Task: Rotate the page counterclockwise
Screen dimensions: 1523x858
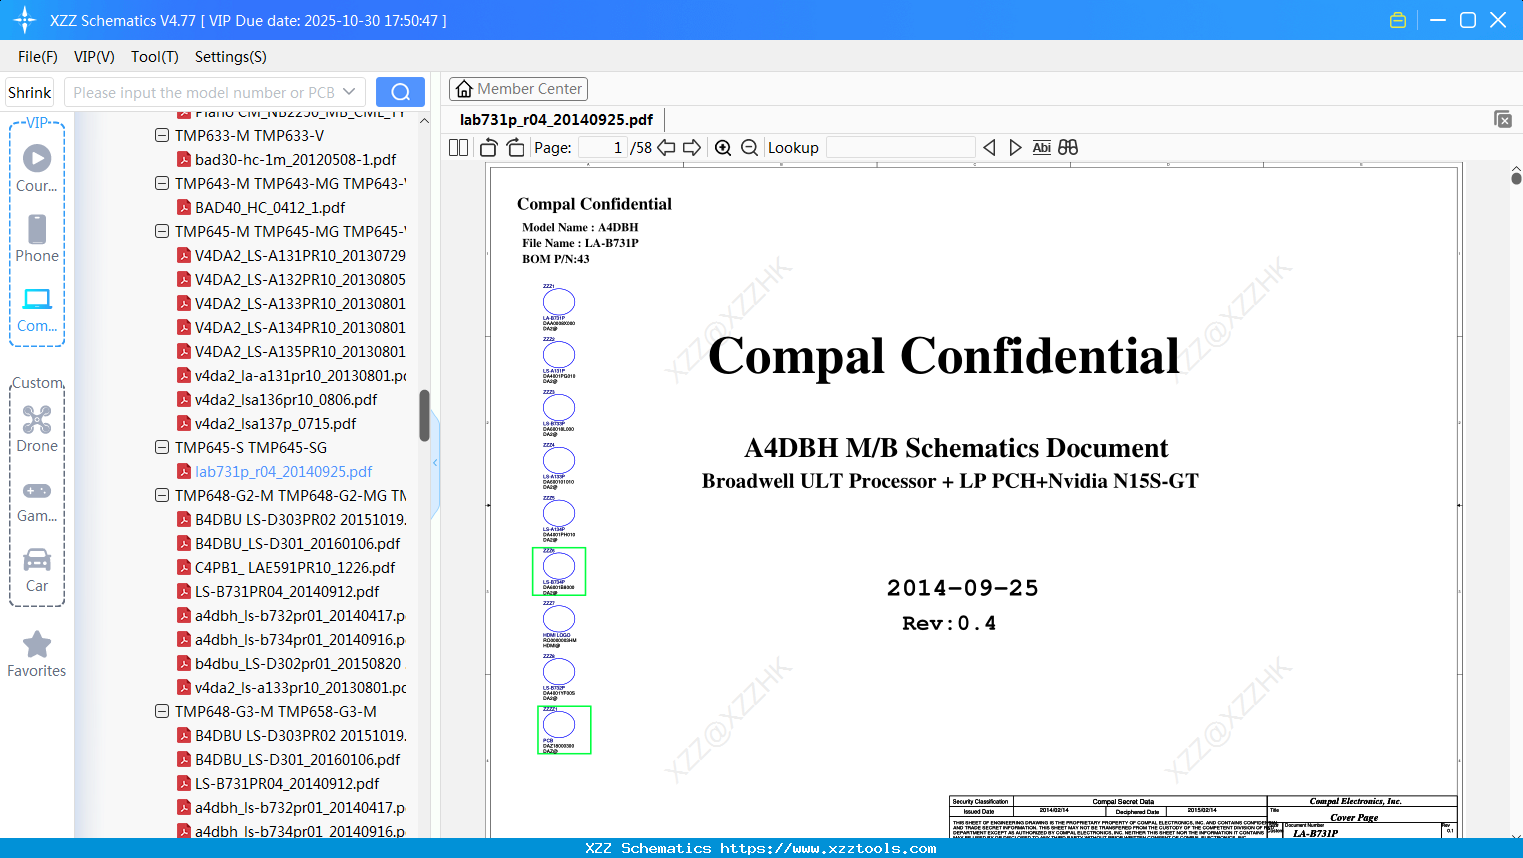Action: [x=489, y=148]
